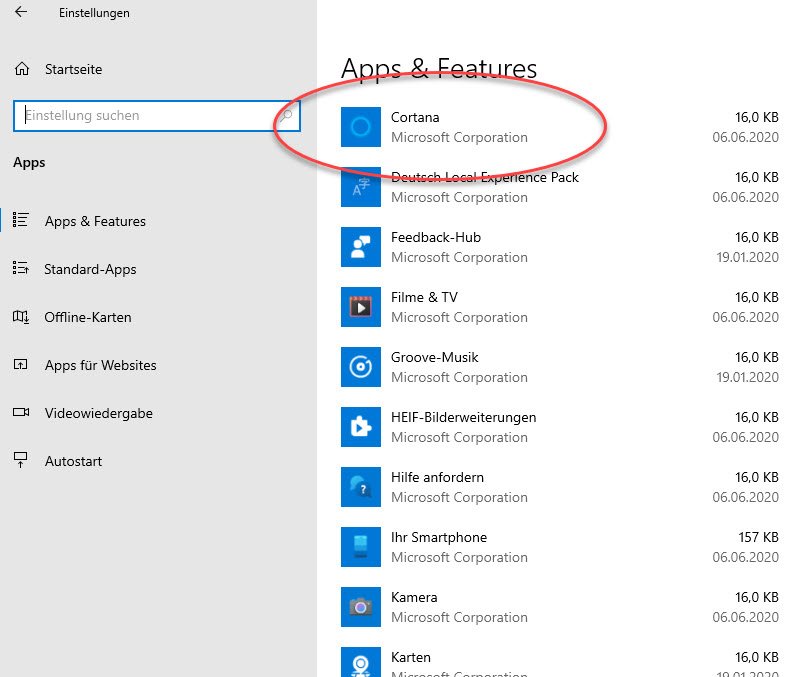Click Microsoft Corporation under Hilfe anfordern
The height and width of the screenshot is (677, 809).
tap(459, 497)
